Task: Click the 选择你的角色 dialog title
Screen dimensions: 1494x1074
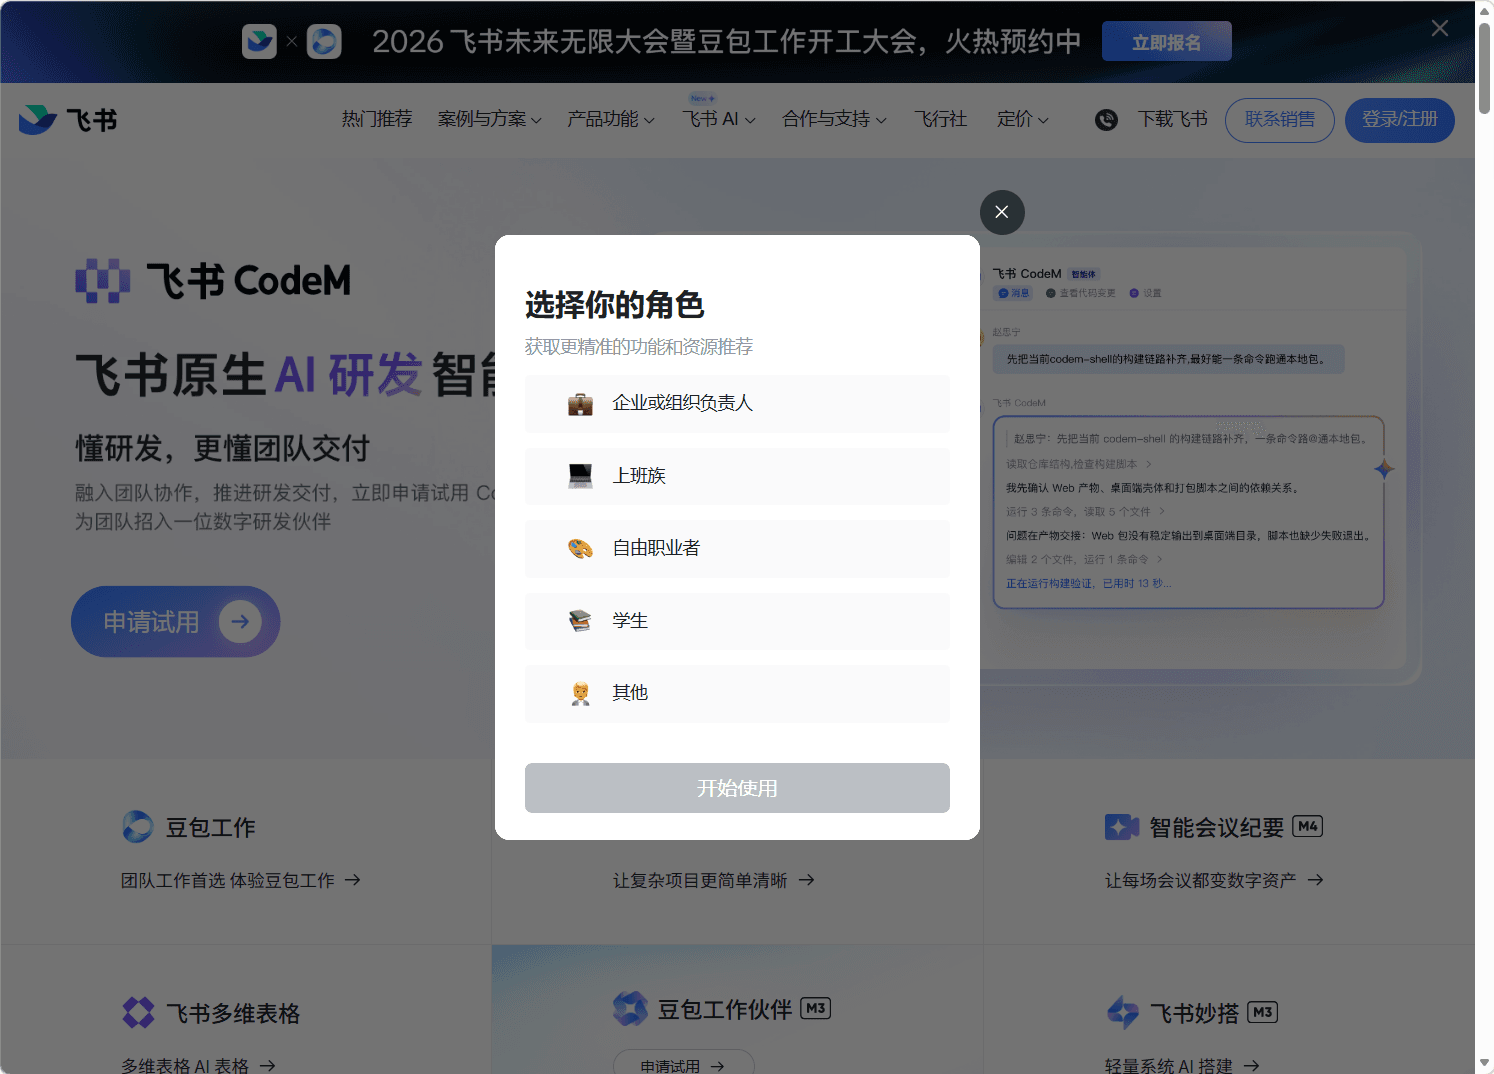Action: 615,304
